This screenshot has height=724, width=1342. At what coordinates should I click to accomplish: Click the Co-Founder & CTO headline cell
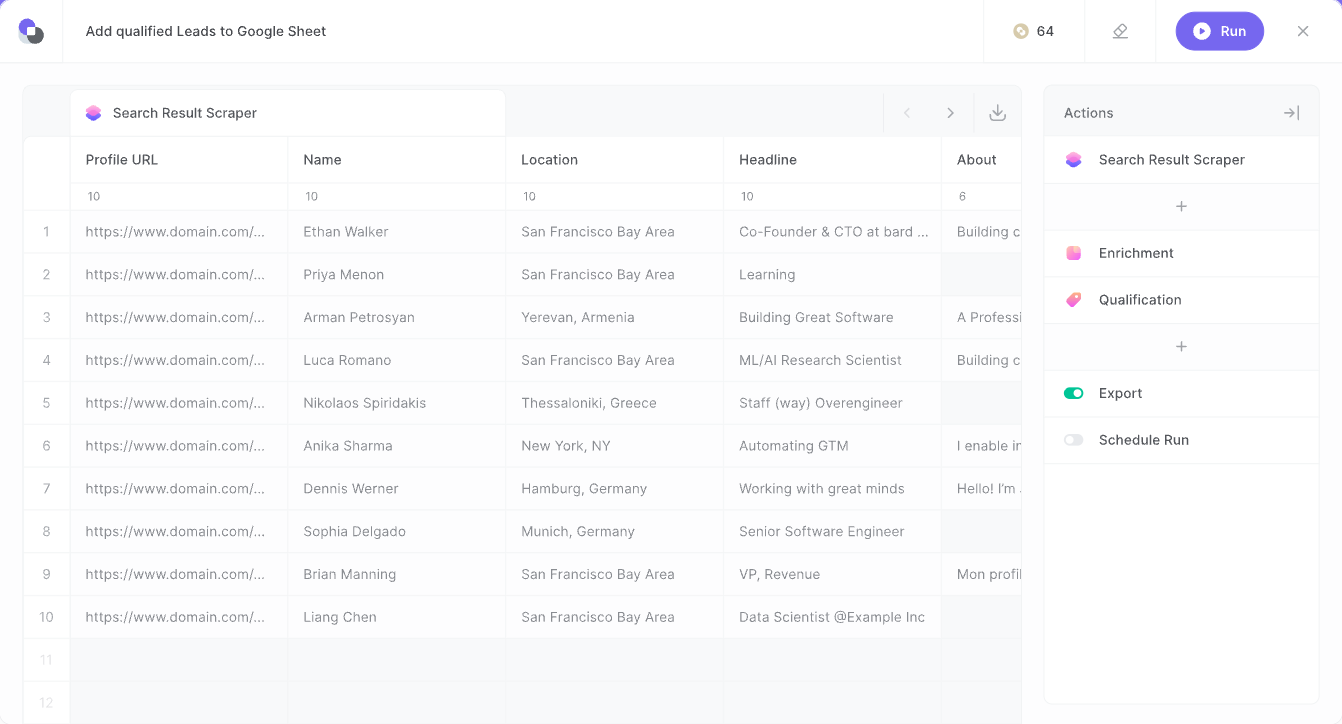833,232
